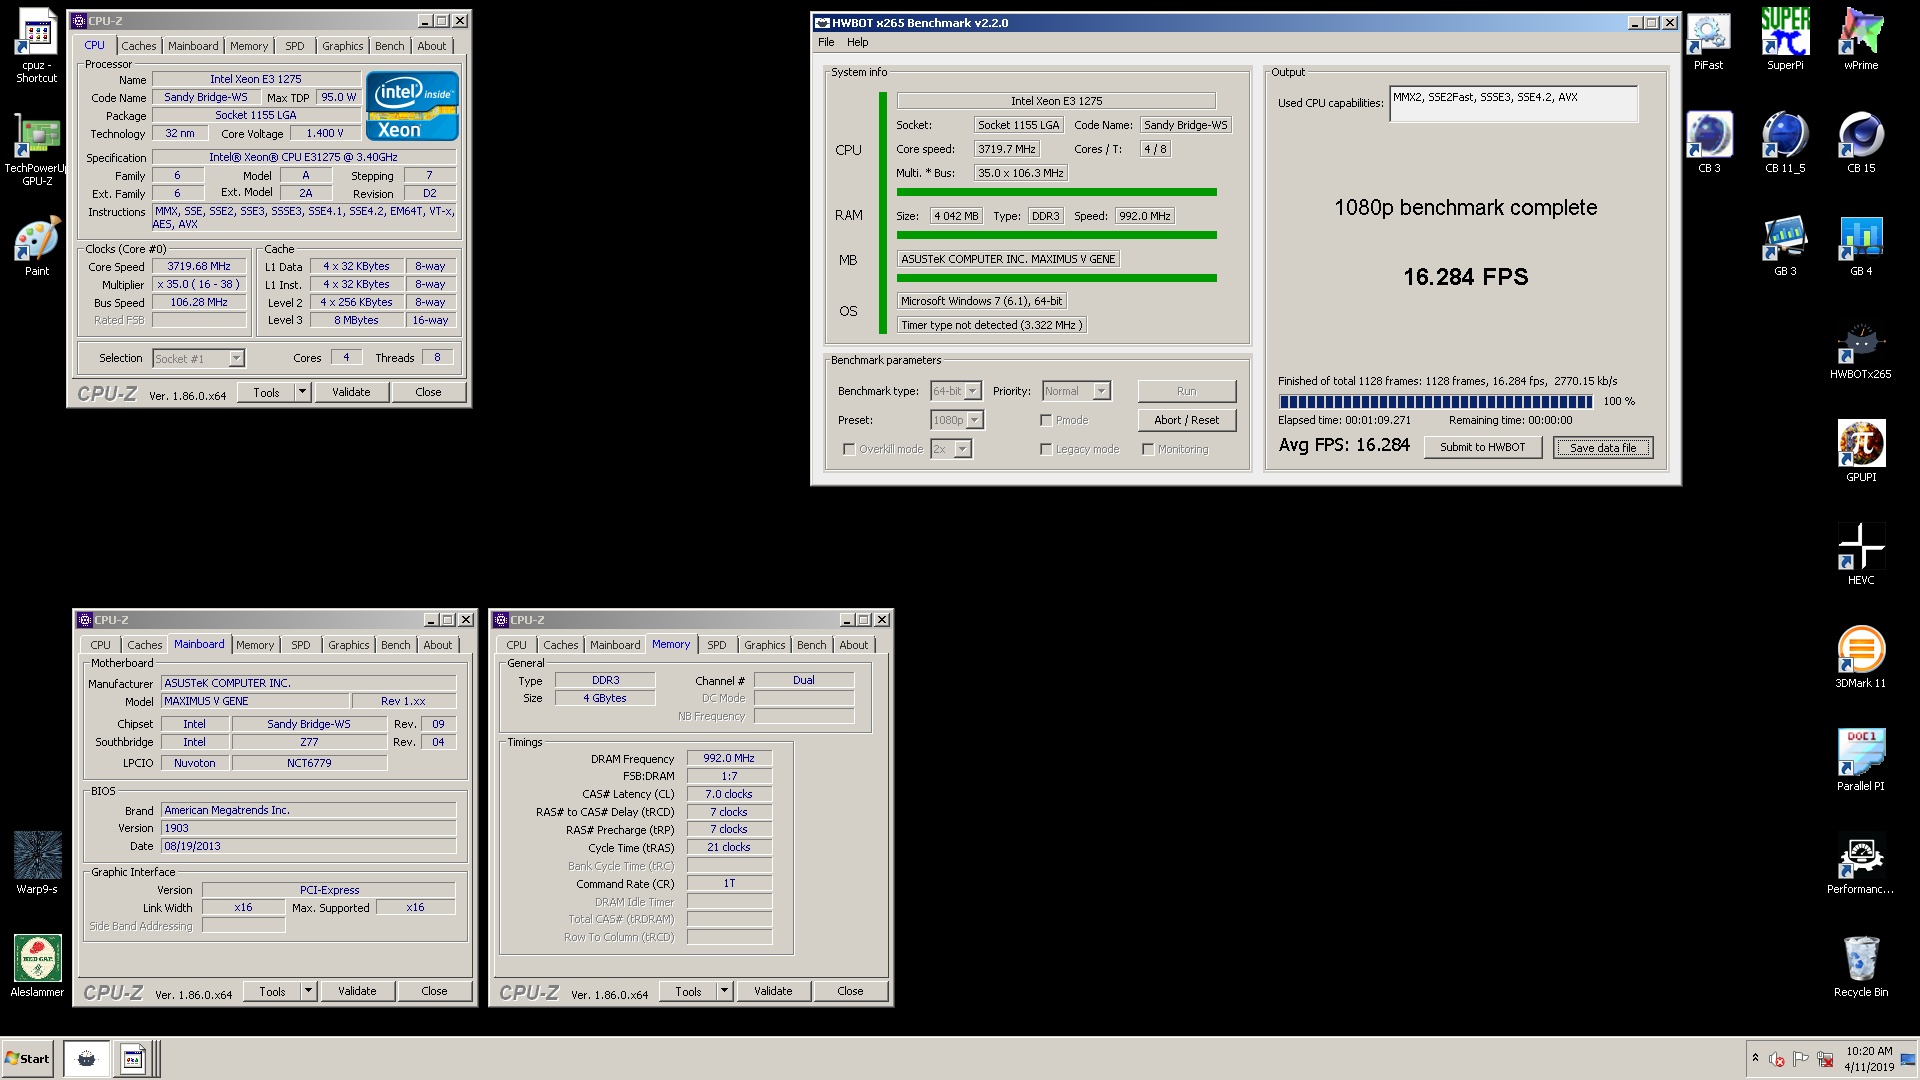1920x1080 pixels.
Task: Launch the 3DMark 11 desktop shortcut
Action: (1861, 658)
